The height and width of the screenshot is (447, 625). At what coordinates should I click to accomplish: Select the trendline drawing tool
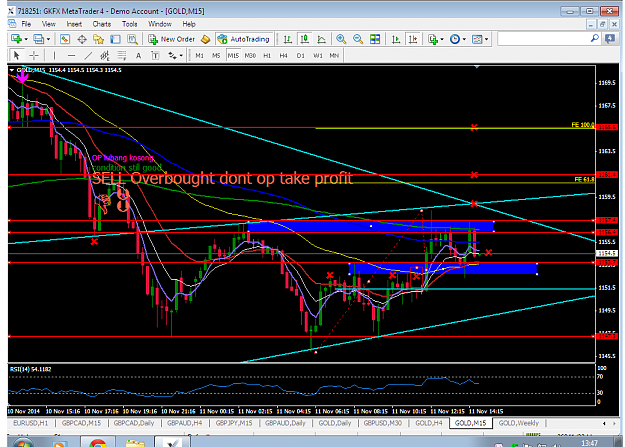tap(88, 55)
